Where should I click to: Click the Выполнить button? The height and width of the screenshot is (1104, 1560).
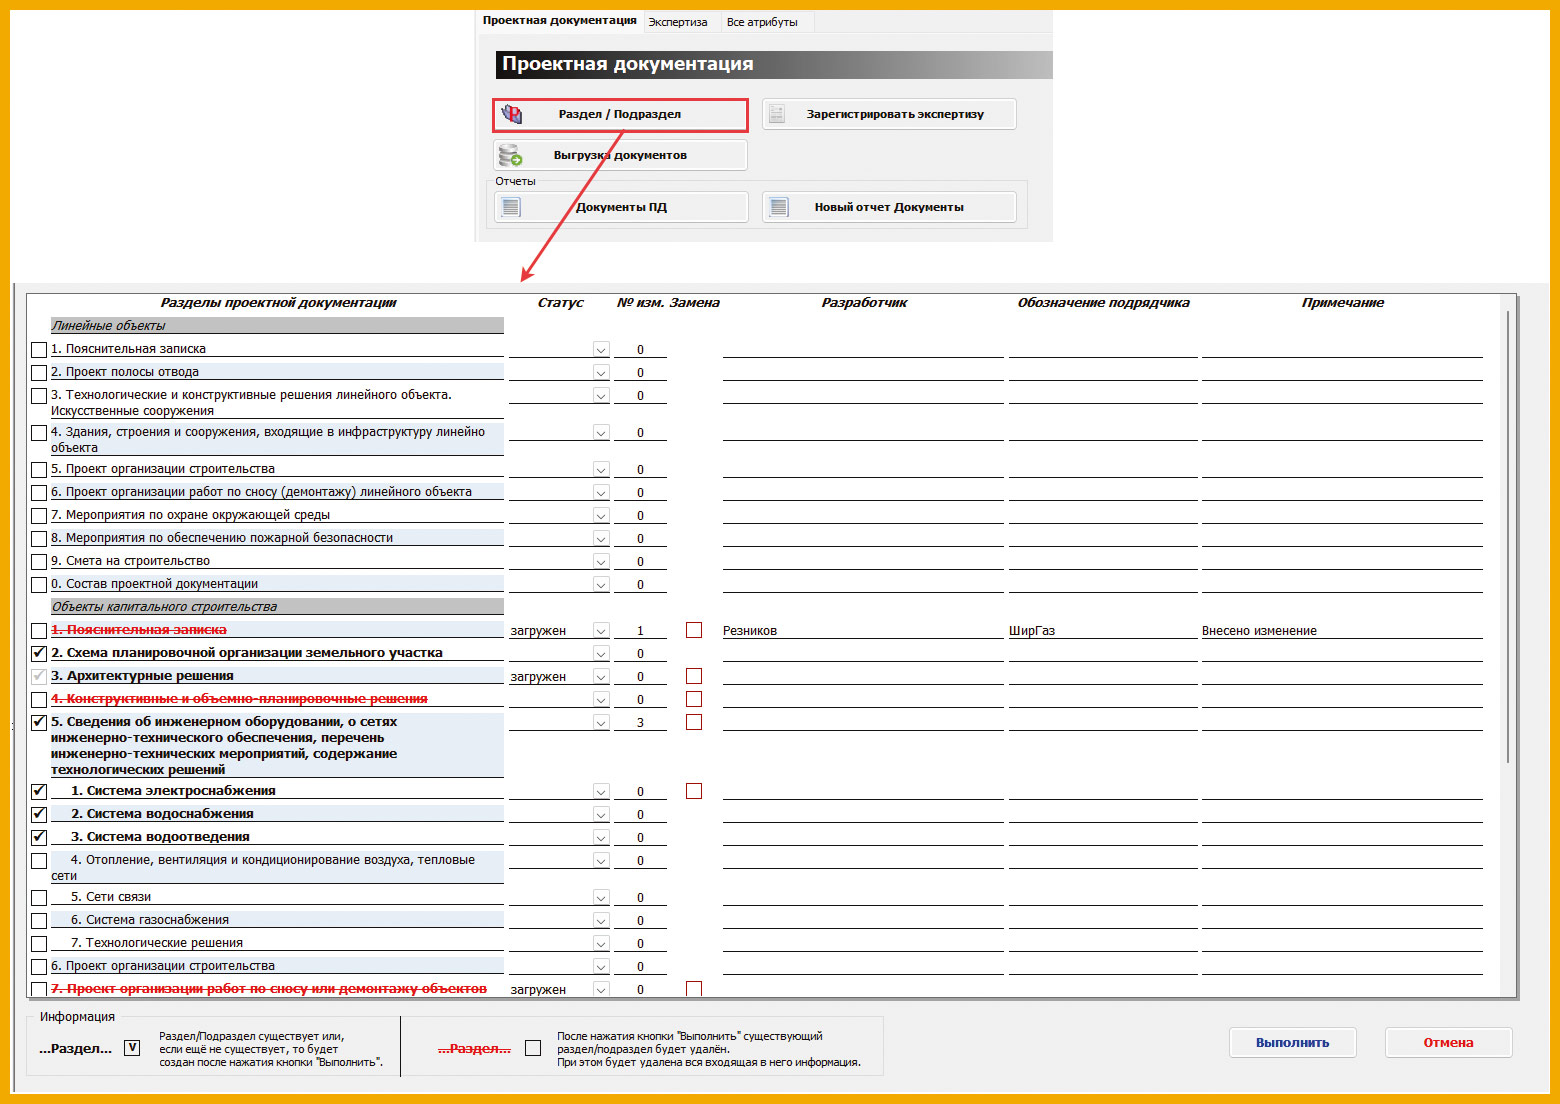pos(1292,1042)
